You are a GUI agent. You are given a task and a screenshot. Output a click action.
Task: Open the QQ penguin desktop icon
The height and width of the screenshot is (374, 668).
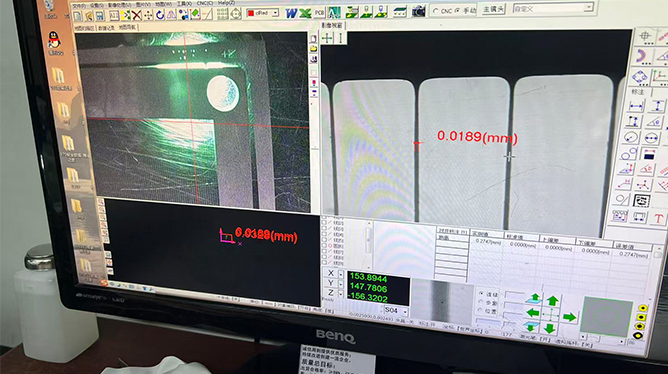[55, 41]
